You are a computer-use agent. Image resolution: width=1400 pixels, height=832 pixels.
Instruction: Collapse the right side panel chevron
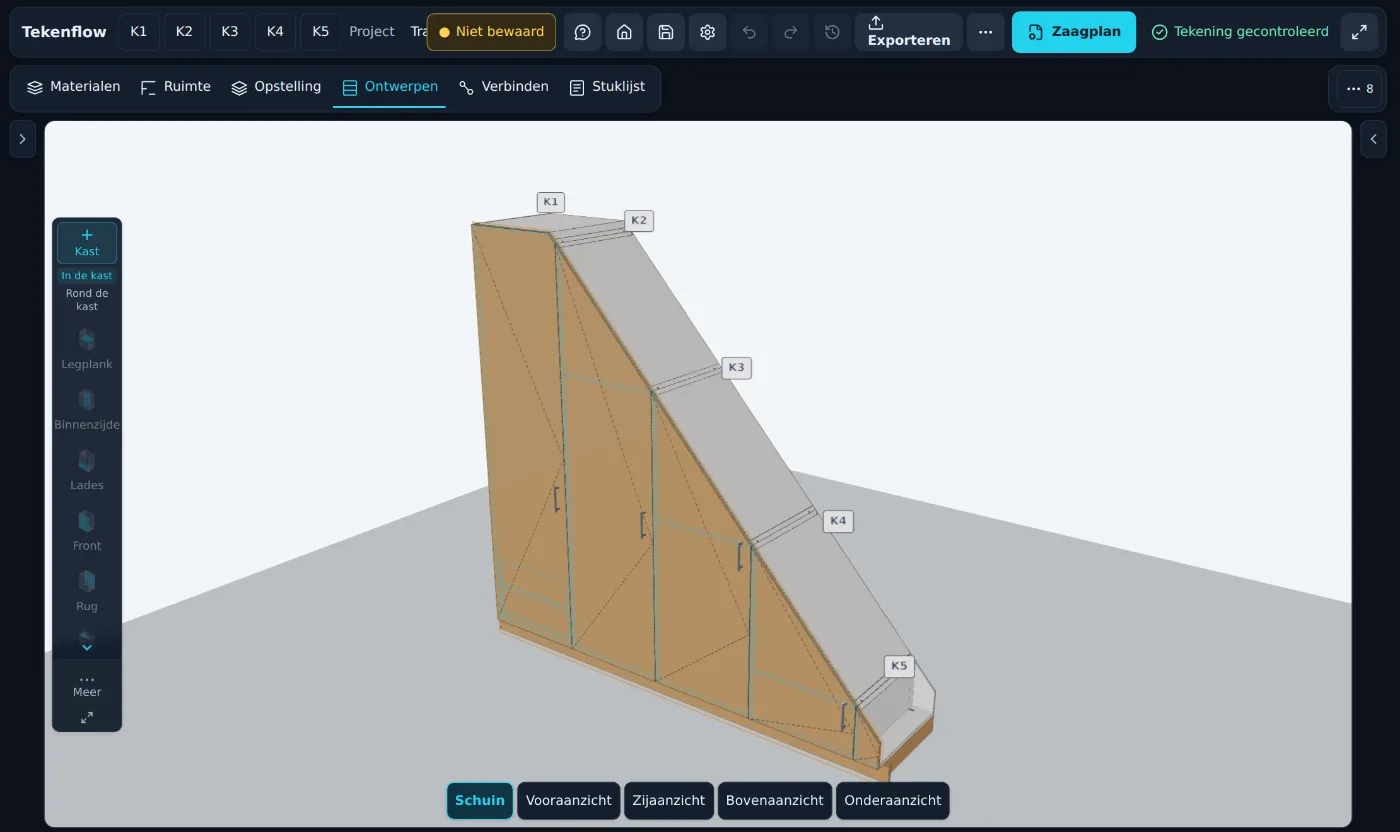1374,139
